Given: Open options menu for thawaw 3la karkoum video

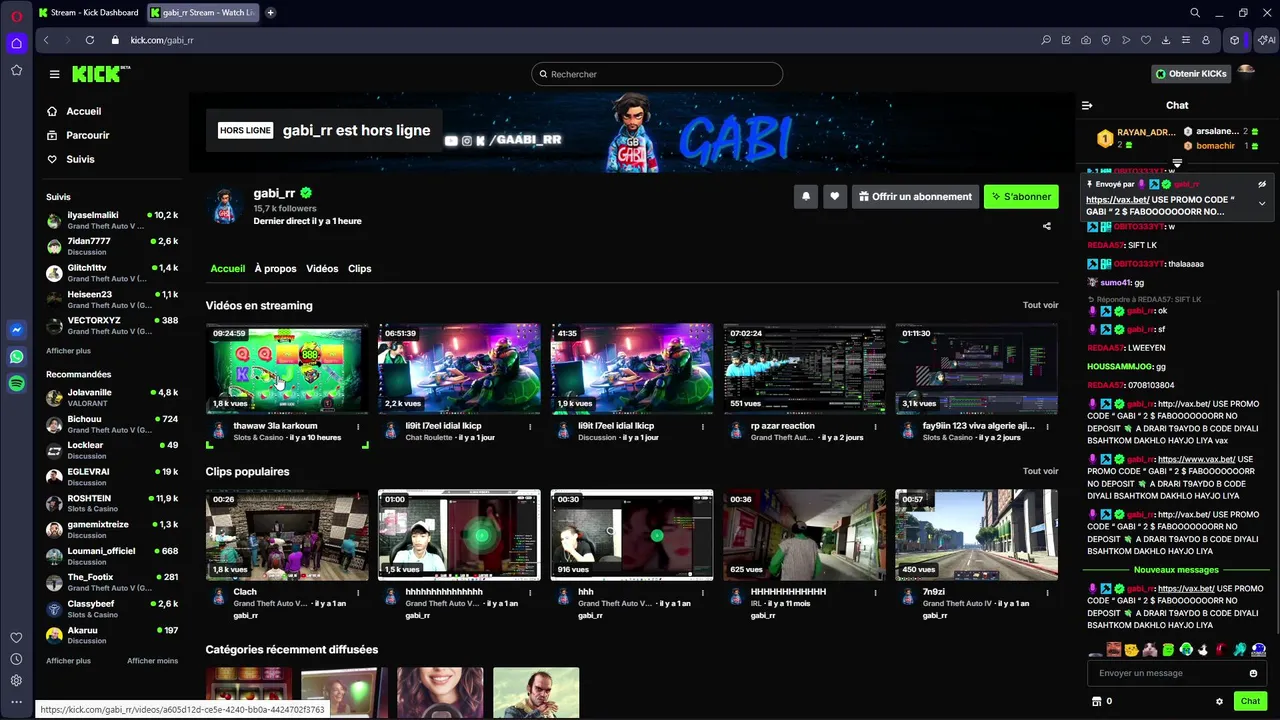Looking at the screenshot, I should [358, 427].
